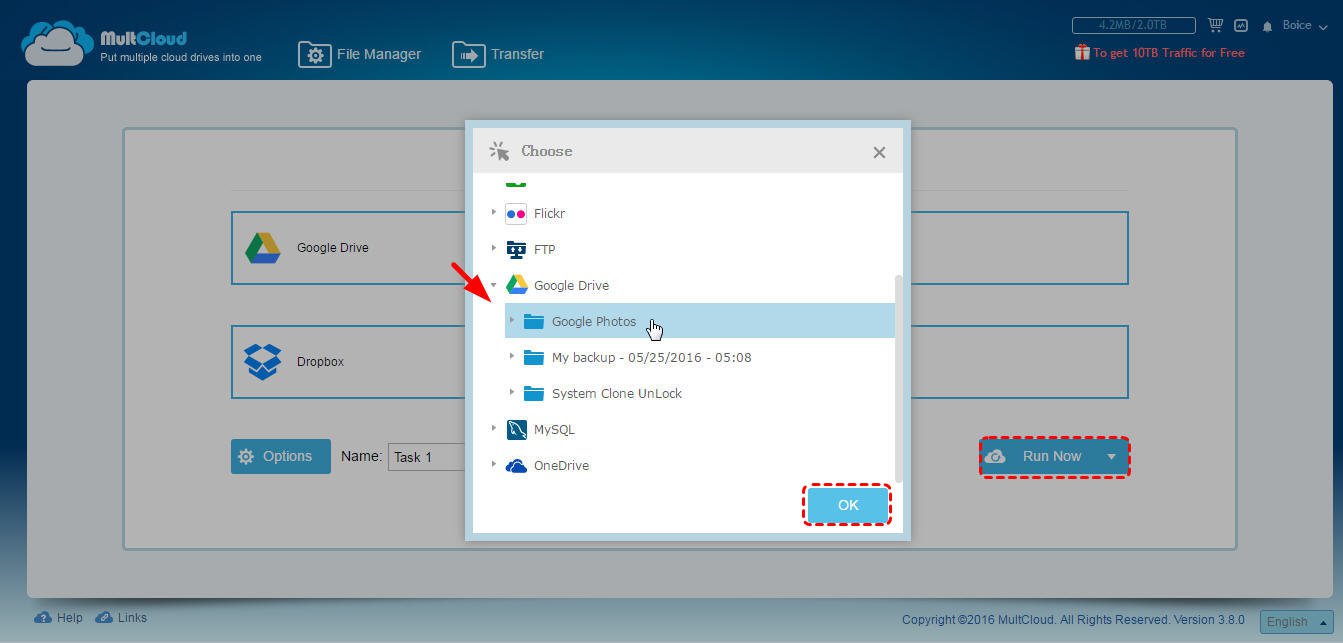This screenshot has height=643, width=1343.
Task: Select the FTP drive icon
Action: click(x=516, y=249)
